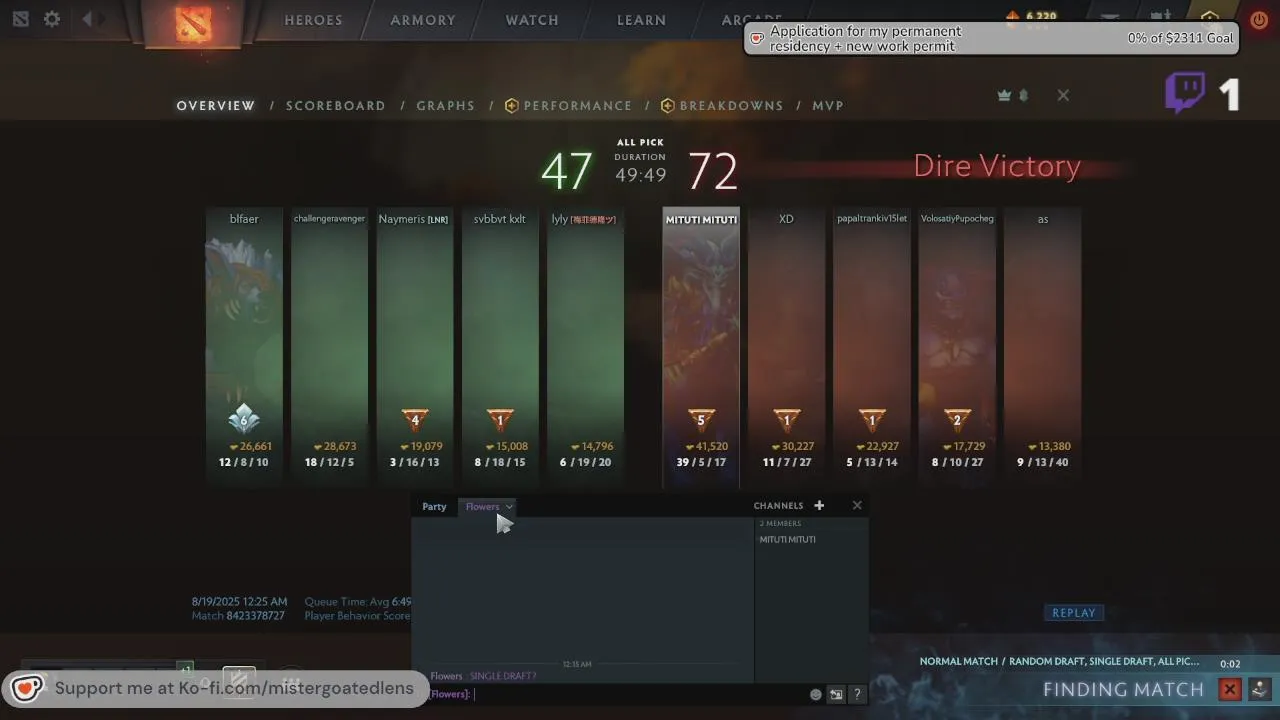1280x720 pixels.
Task: Switch to the Party chat tab
Action: 434,506
